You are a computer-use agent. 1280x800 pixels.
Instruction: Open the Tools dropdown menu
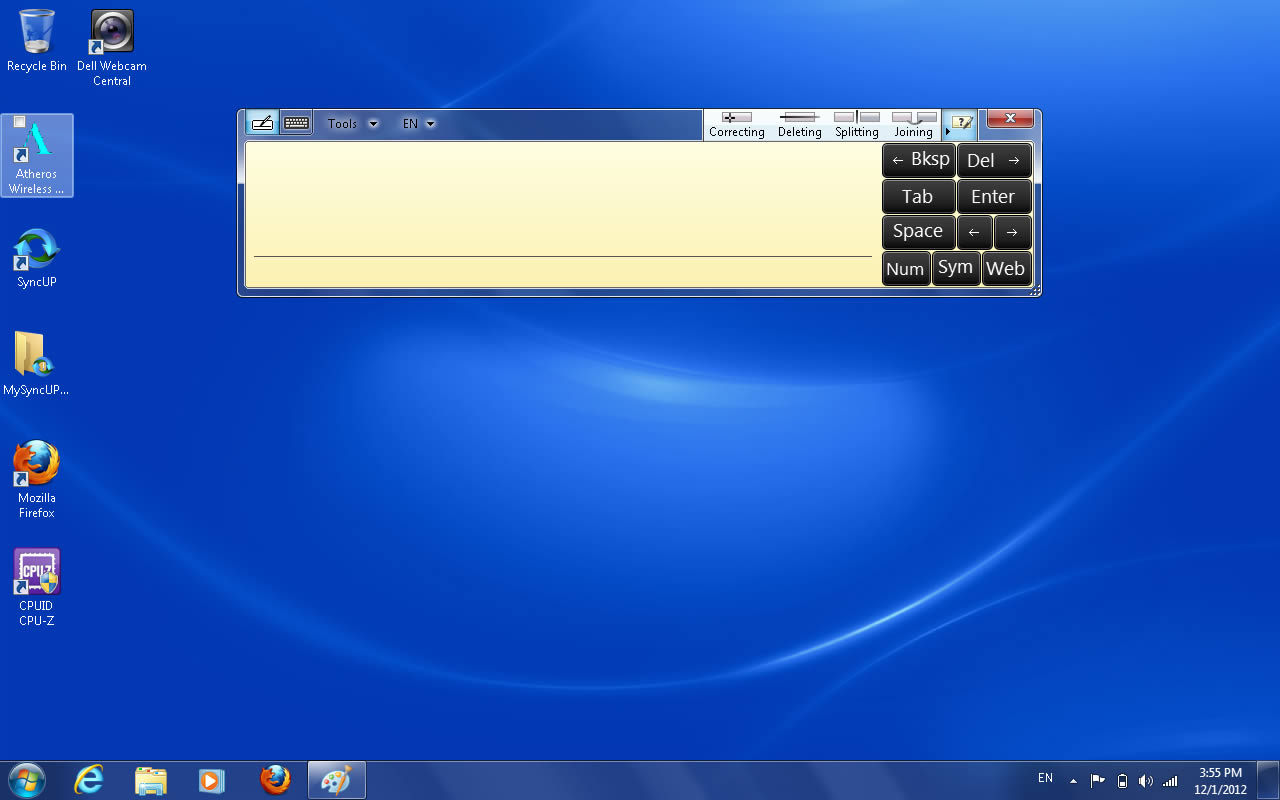click(x=352, y=124)
